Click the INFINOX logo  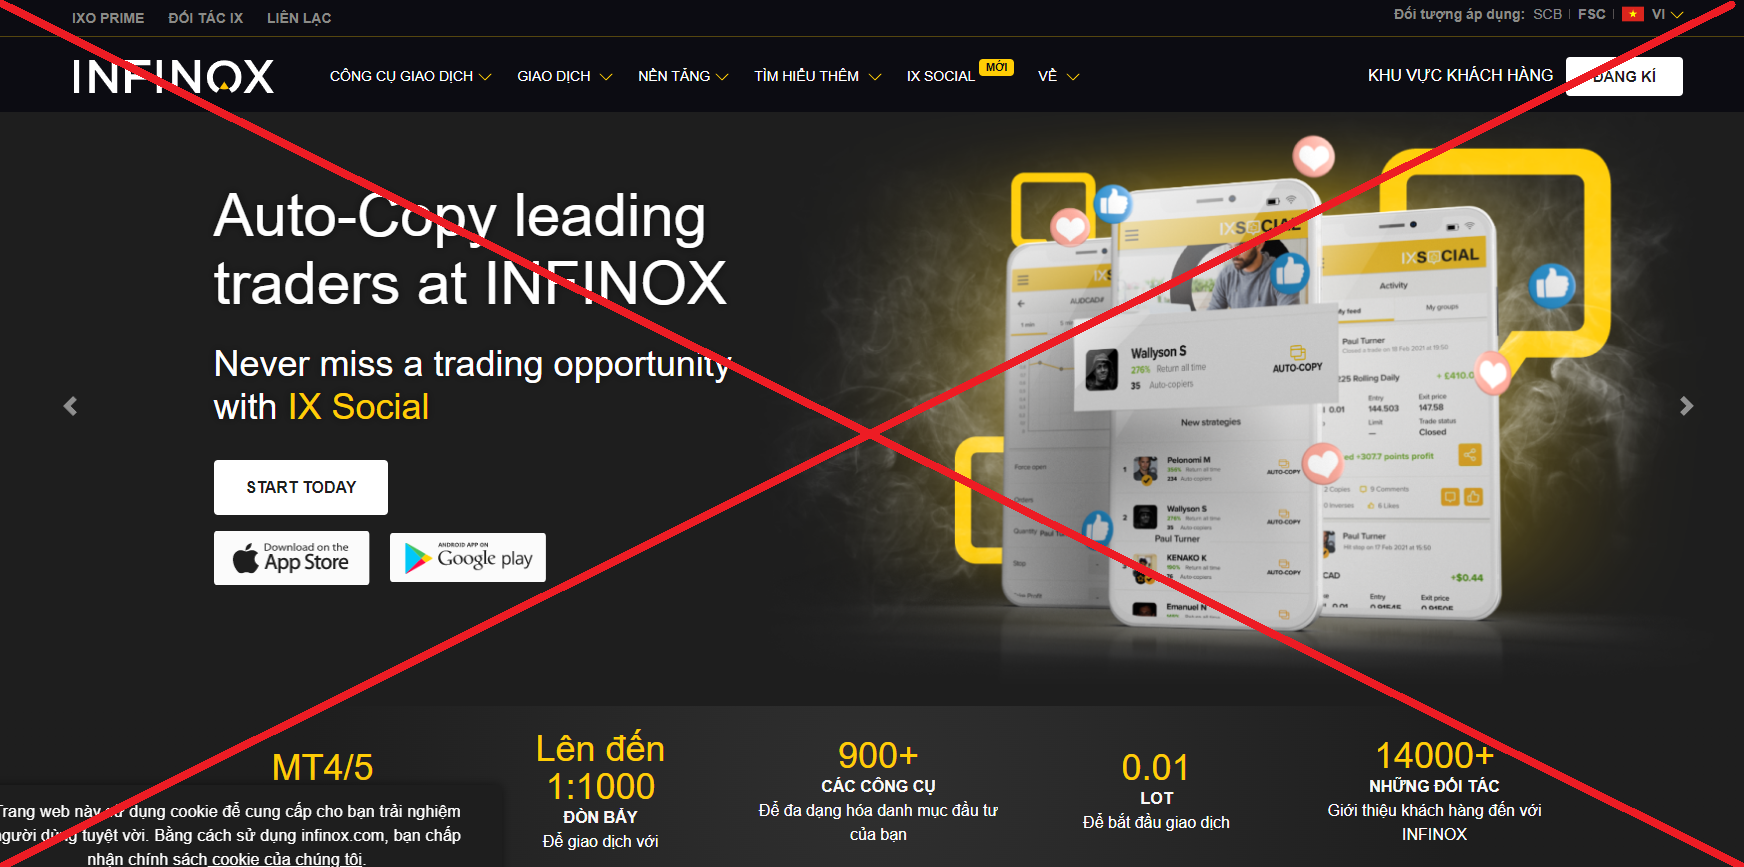173,76
